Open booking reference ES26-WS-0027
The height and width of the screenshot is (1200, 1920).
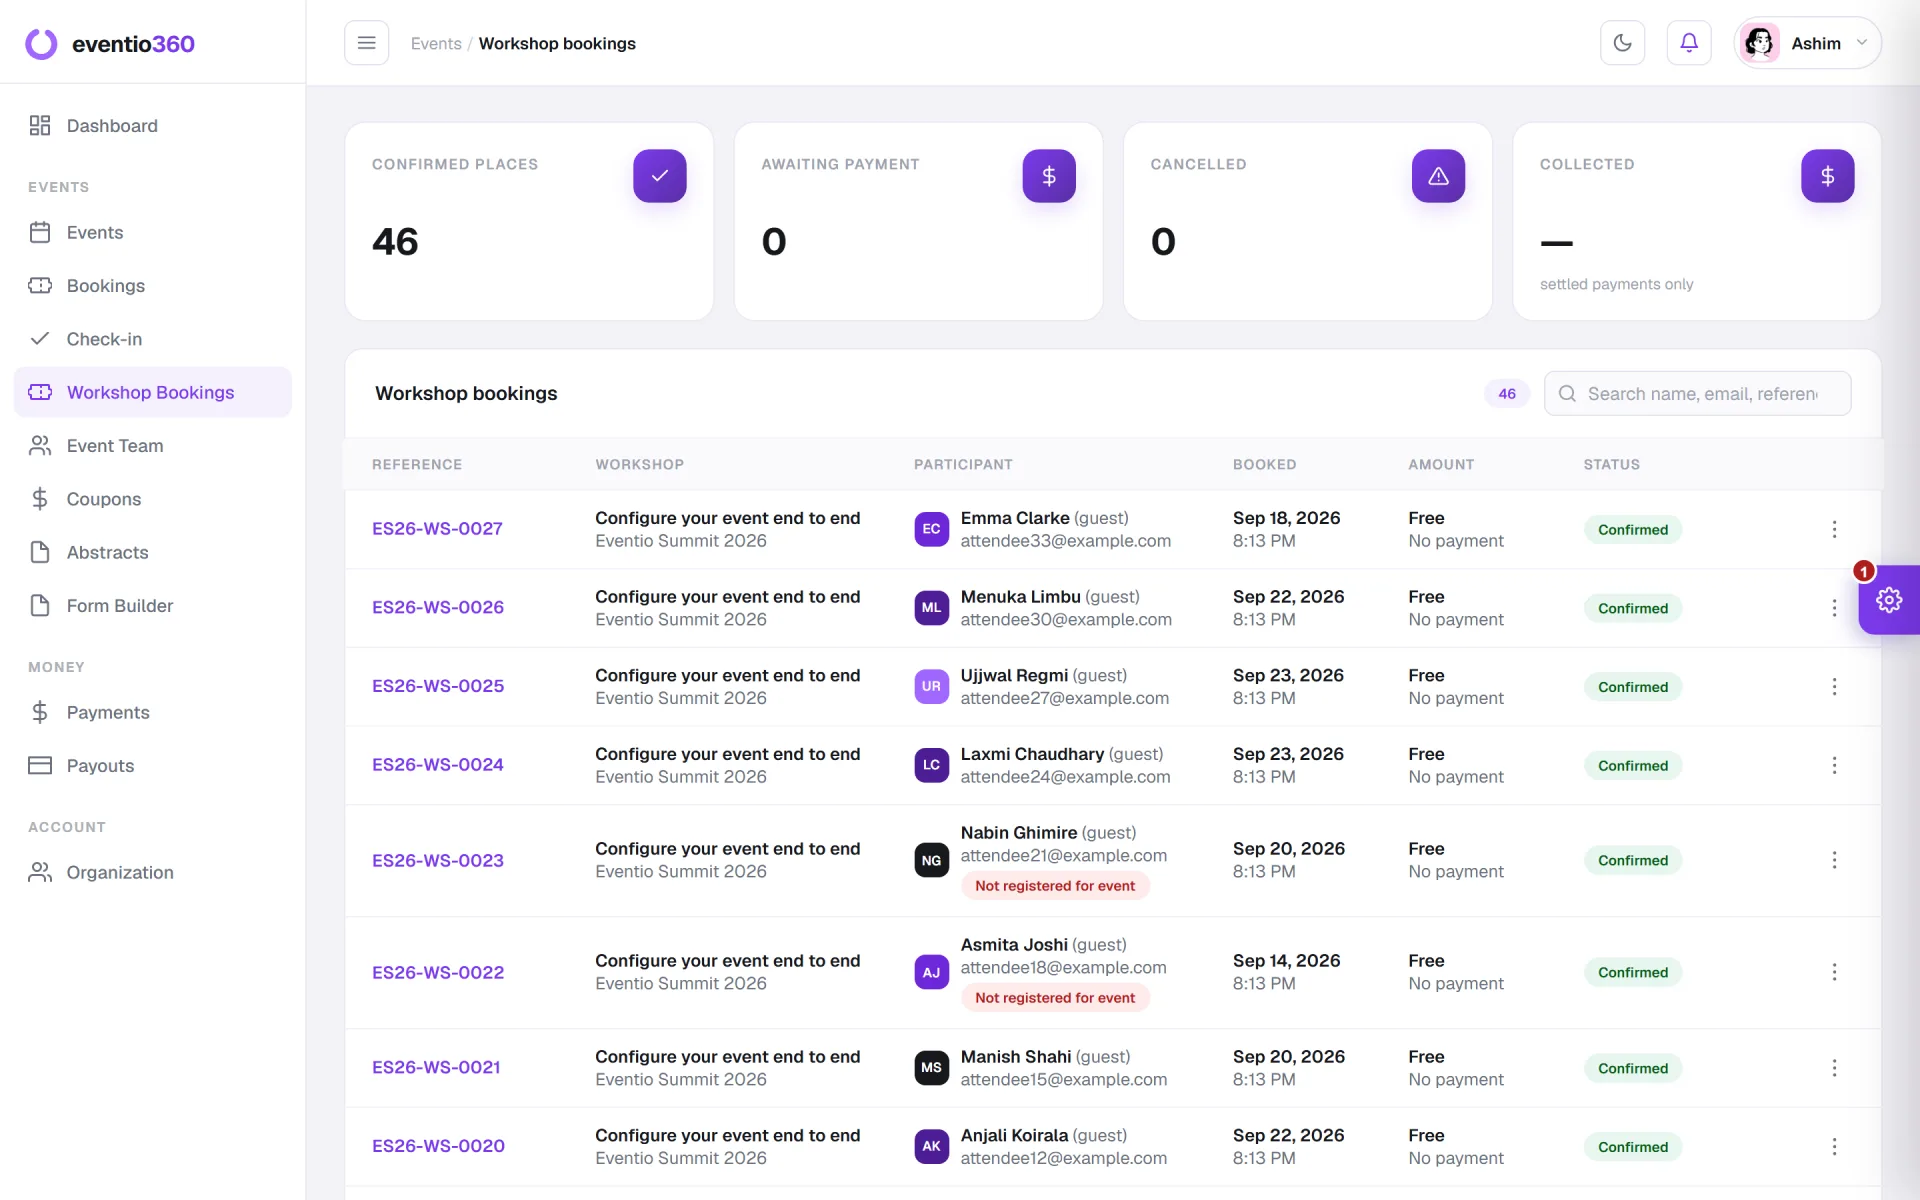pos(437,529)
